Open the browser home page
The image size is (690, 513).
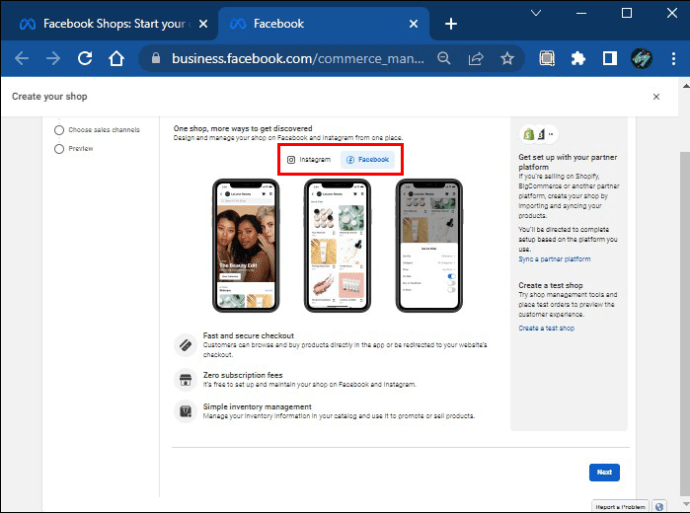117,58
